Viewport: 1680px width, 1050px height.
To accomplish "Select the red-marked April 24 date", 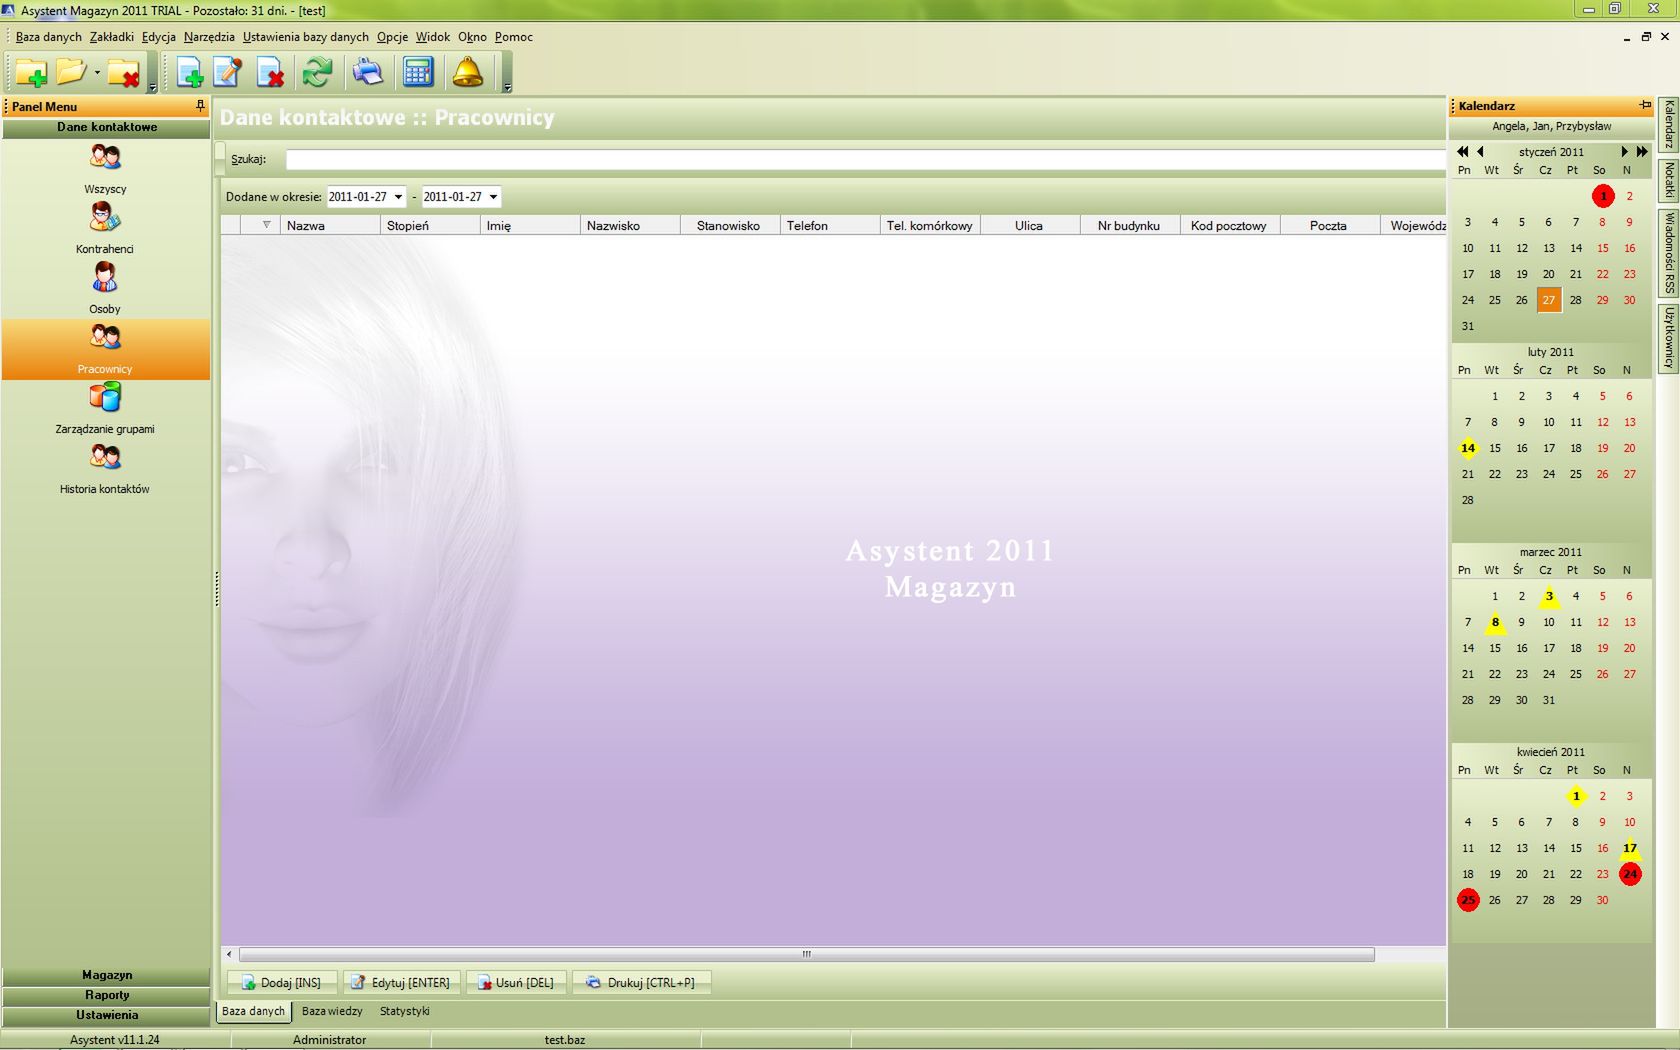I will point(1630,874).
